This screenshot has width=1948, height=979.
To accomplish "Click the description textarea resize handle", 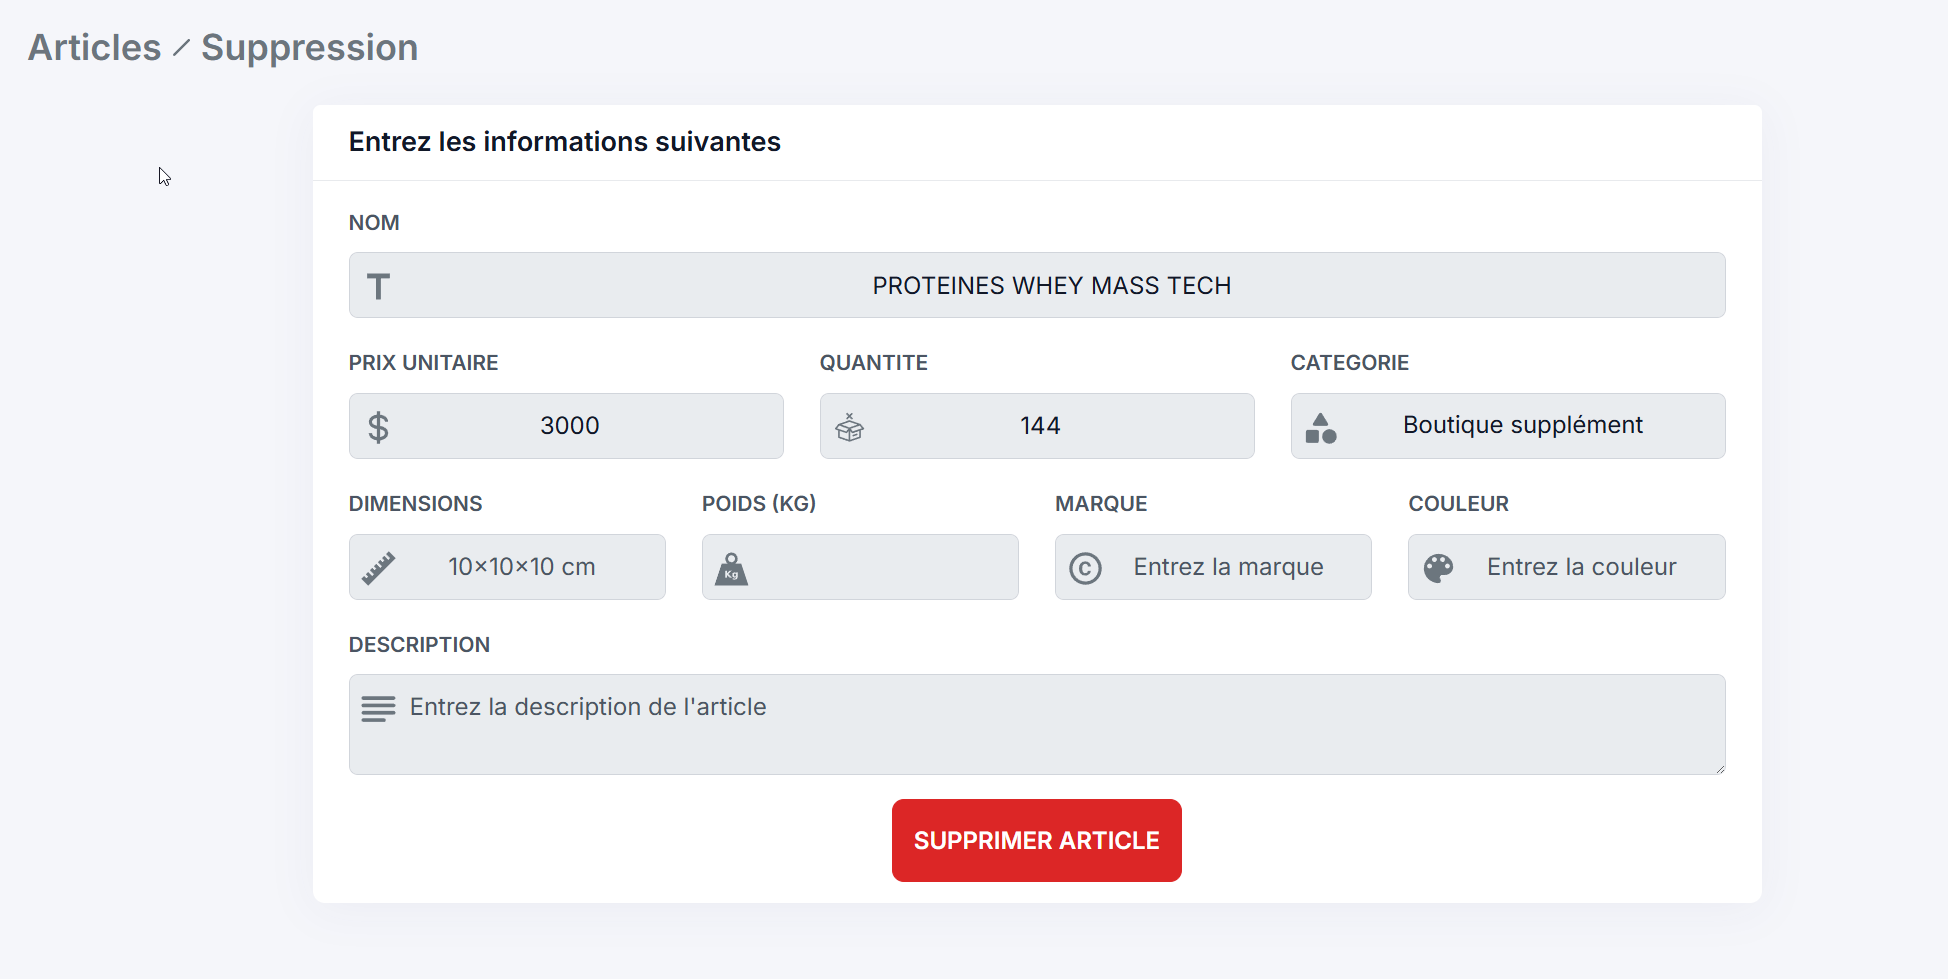I will click(x=1719, y=768).
